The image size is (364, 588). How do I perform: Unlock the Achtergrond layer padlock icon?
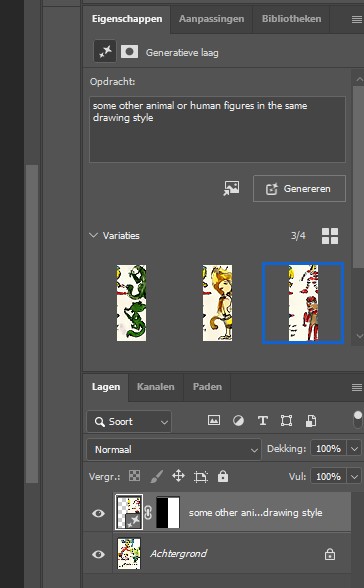point(330,554)
